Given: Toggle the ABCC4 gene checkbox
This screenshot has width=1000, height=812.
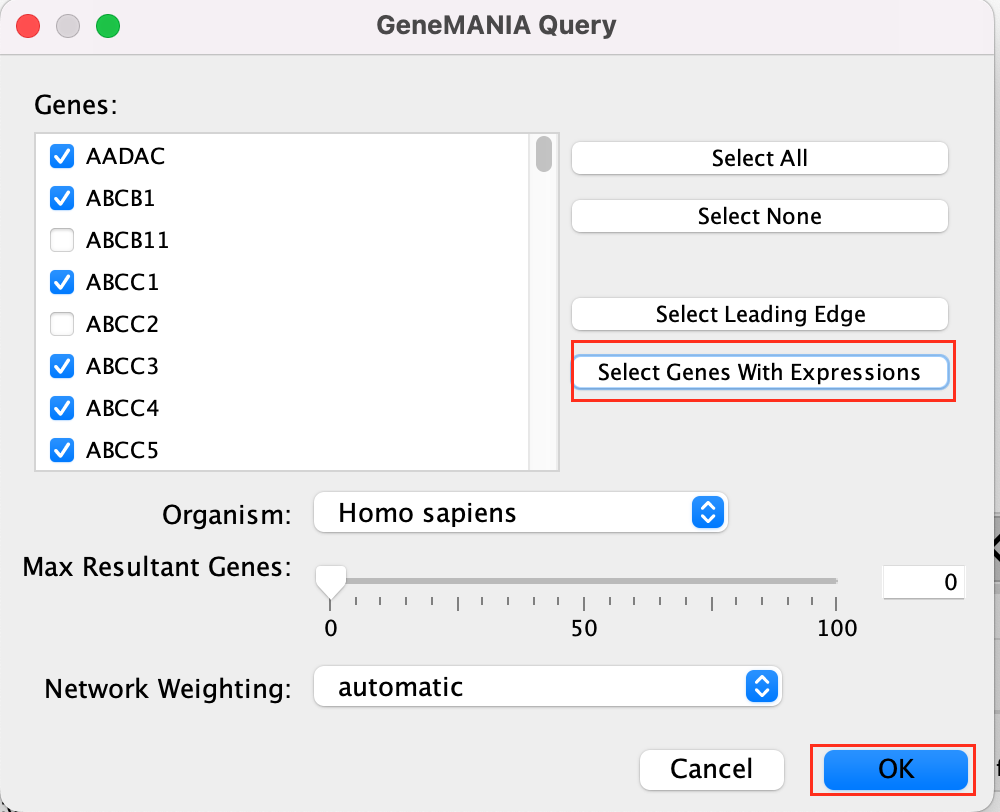Looking at the screenshot, I should pos(62,409).
